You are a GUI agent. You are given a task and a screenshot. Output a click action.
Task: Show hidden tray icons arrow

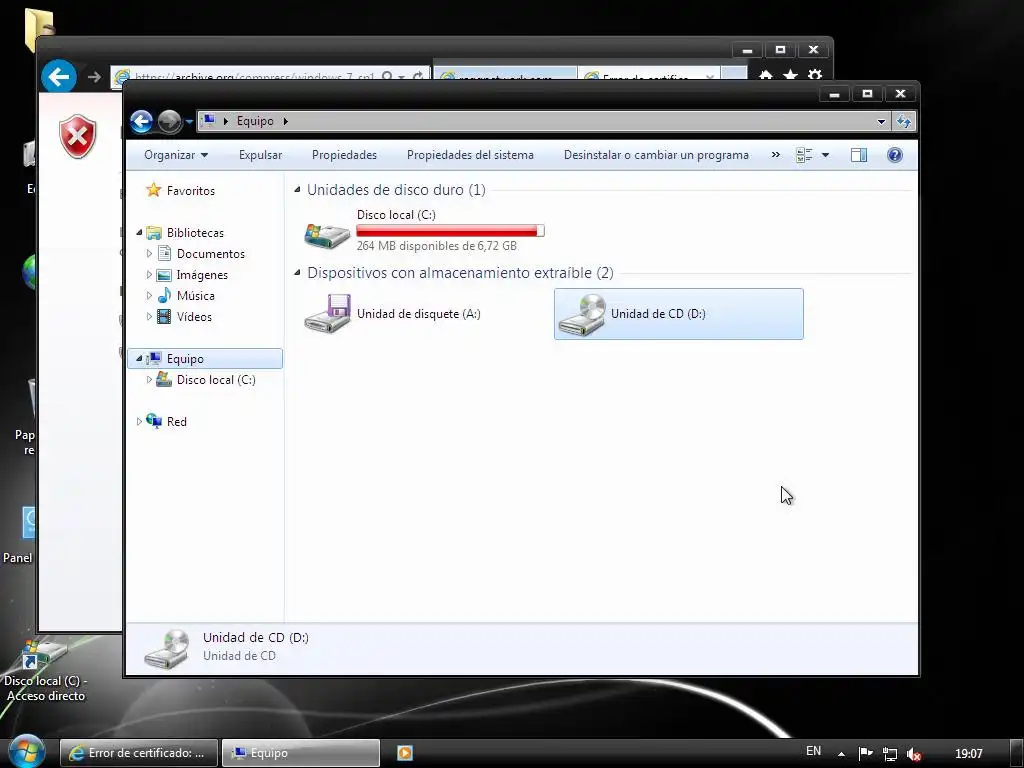click(x=842, y=754)
